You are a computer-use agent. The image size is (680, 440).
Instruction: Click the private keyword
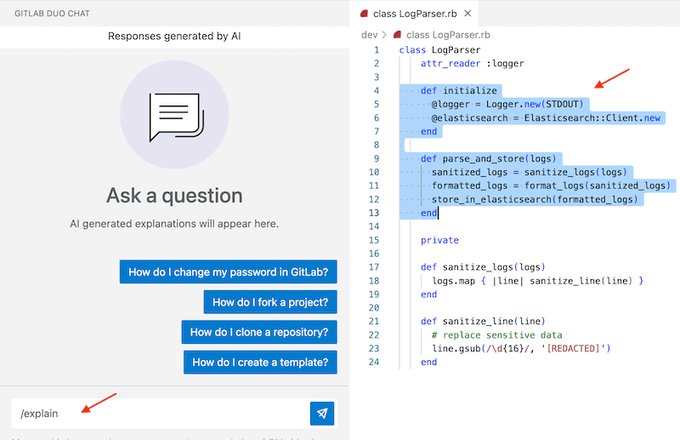pos(439,240)
